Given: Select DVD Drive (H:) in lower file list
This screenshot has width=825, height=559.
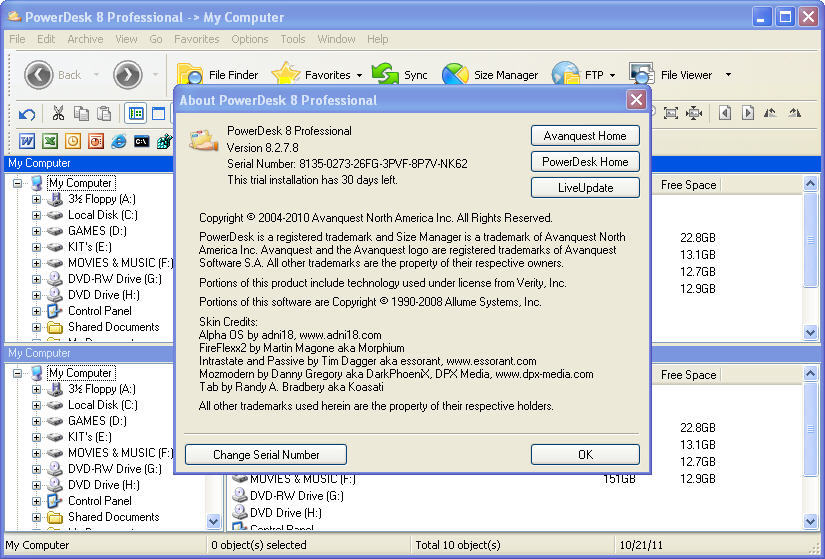Looking at the screenshot, I should pyautogui.click(x=286, y=513).
